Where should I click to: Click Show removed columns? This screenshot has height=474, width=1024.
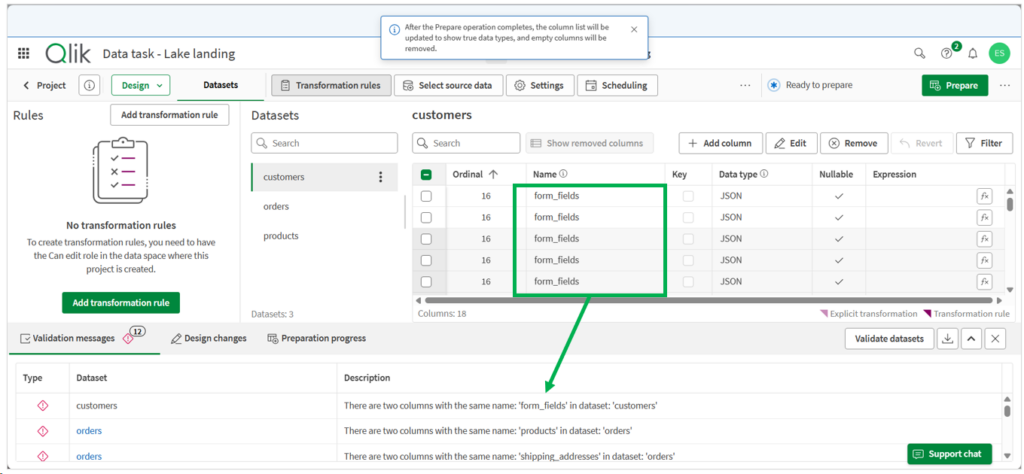pos(590,143)
